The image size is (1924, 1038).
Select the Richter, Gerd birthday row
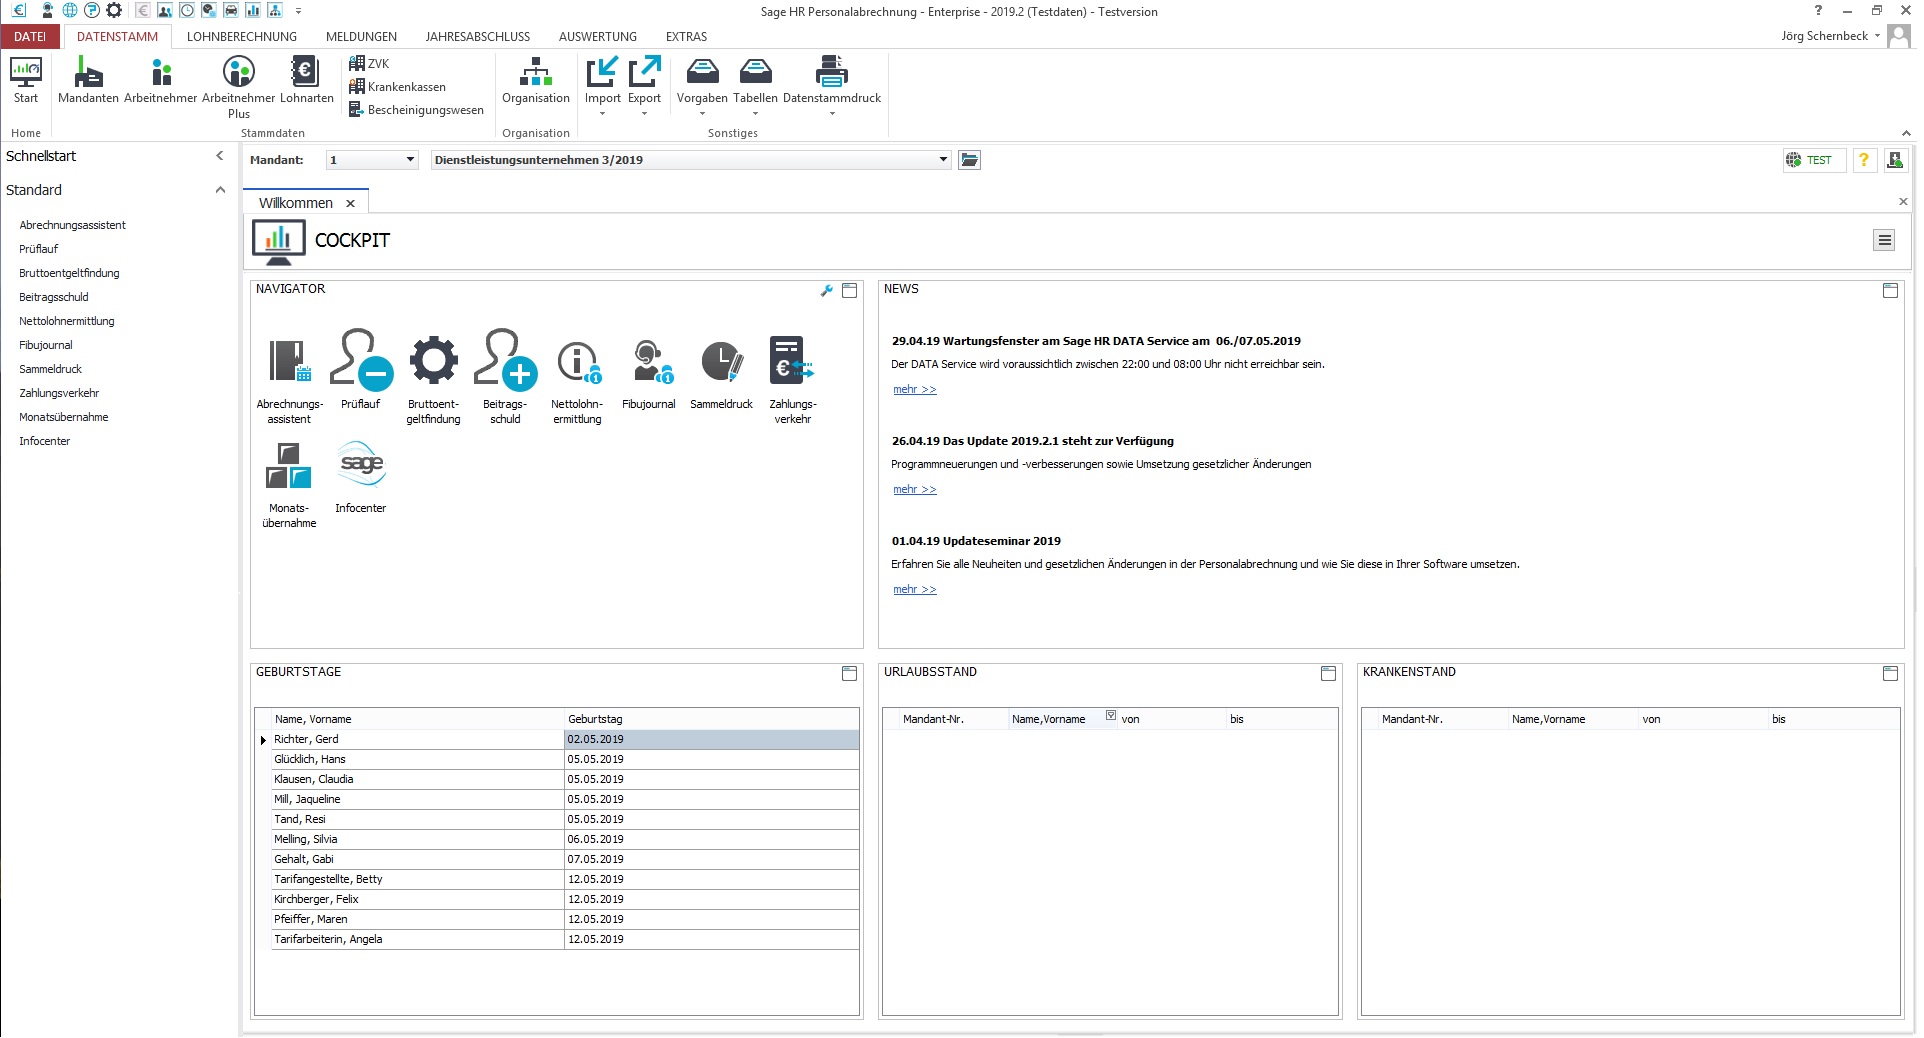[x=565, y=740]
